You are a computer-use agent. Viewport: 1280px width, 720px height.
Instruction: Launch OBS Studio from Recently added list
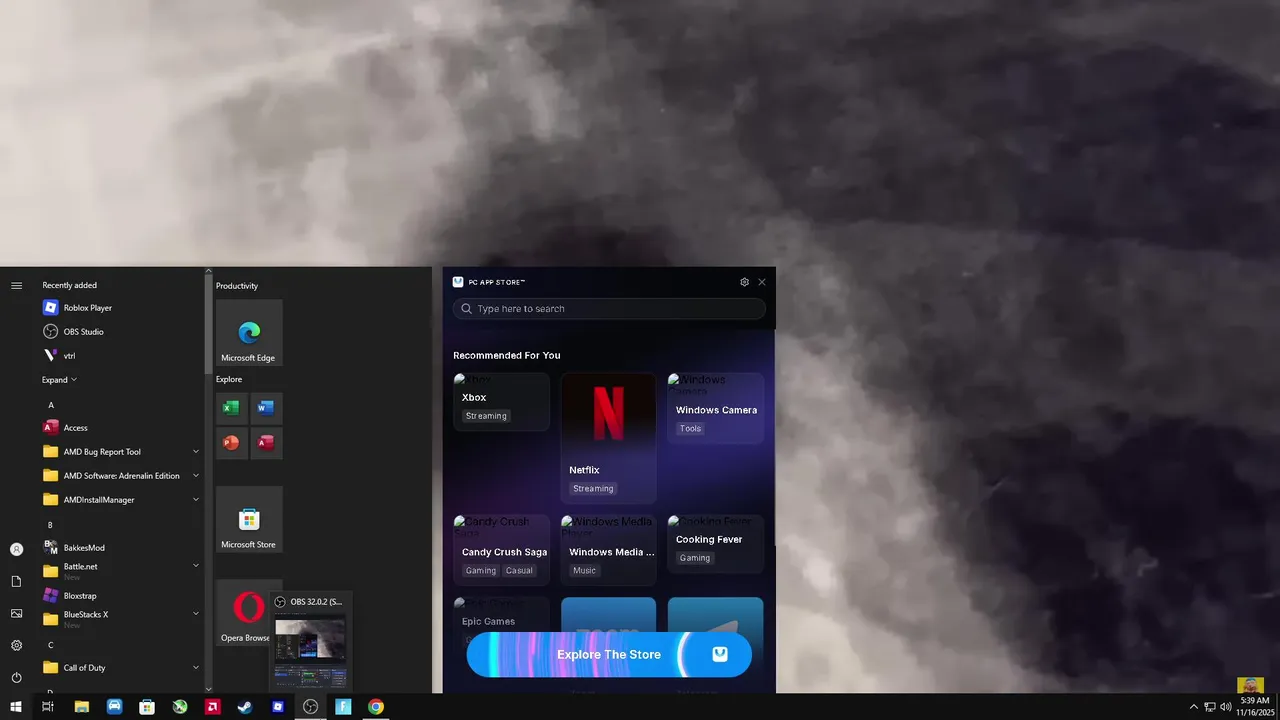(x=120, y=332)
